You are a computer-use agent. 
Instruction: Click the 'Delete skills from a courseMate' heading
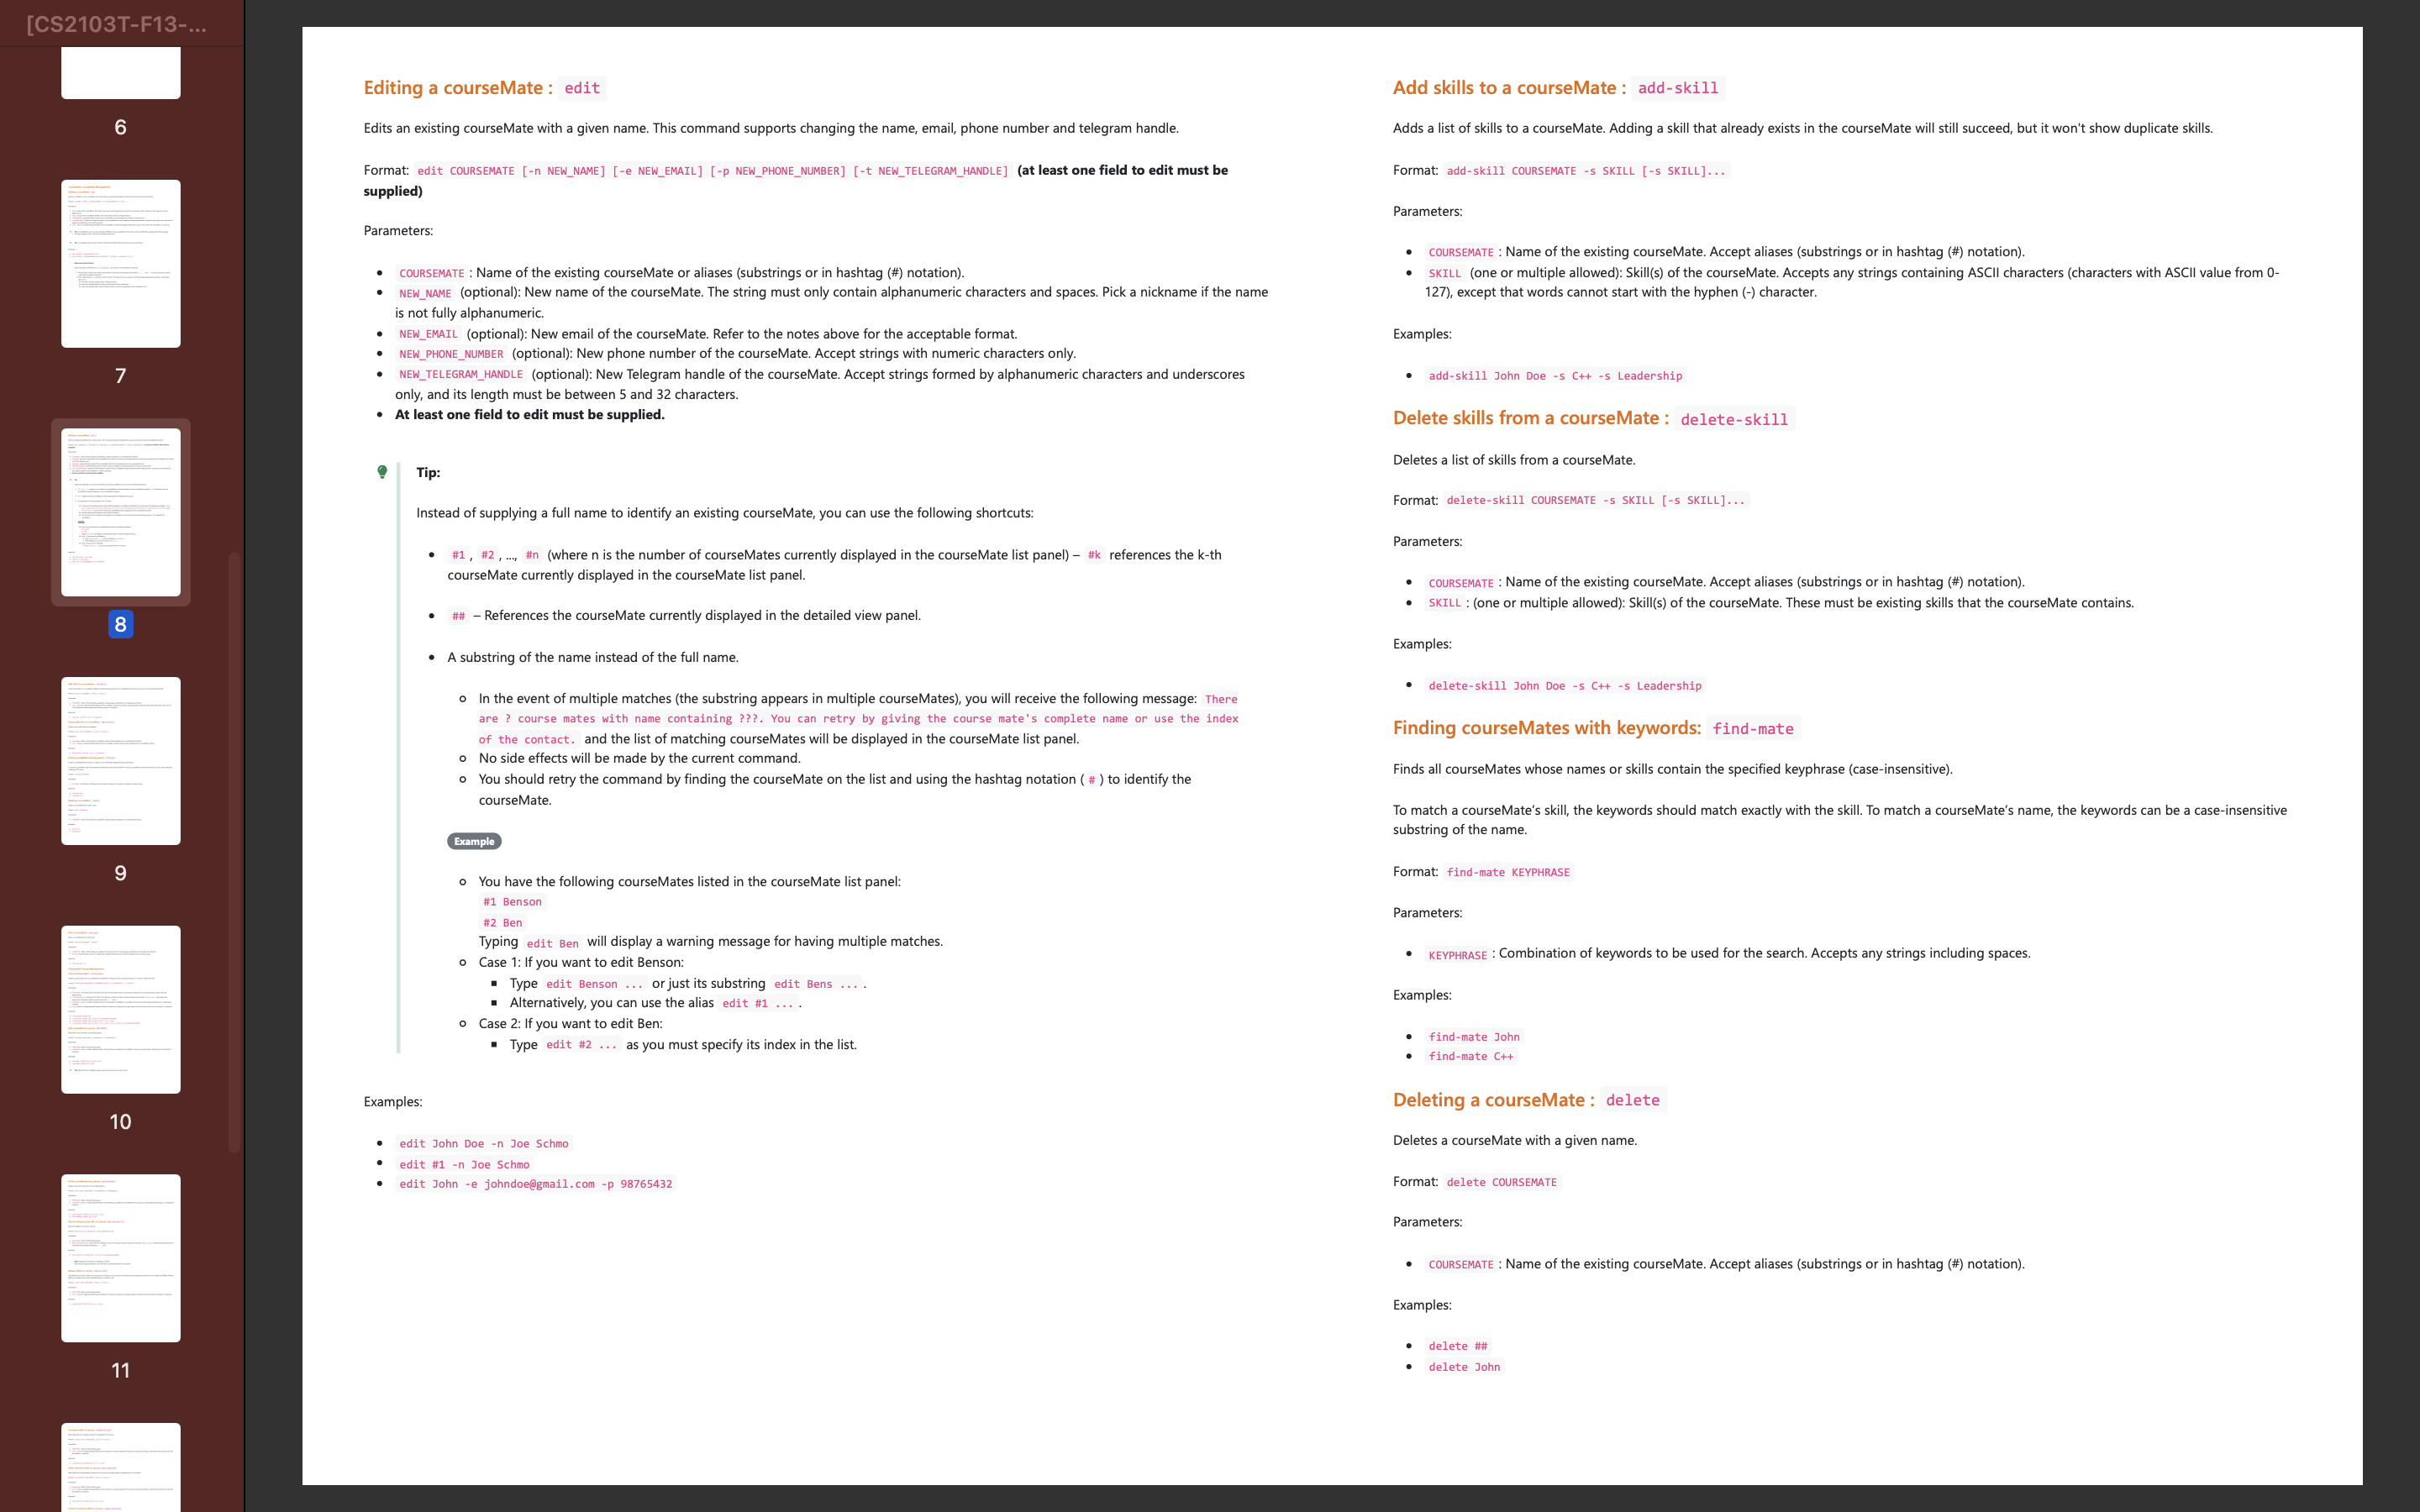coord(1530,418)
